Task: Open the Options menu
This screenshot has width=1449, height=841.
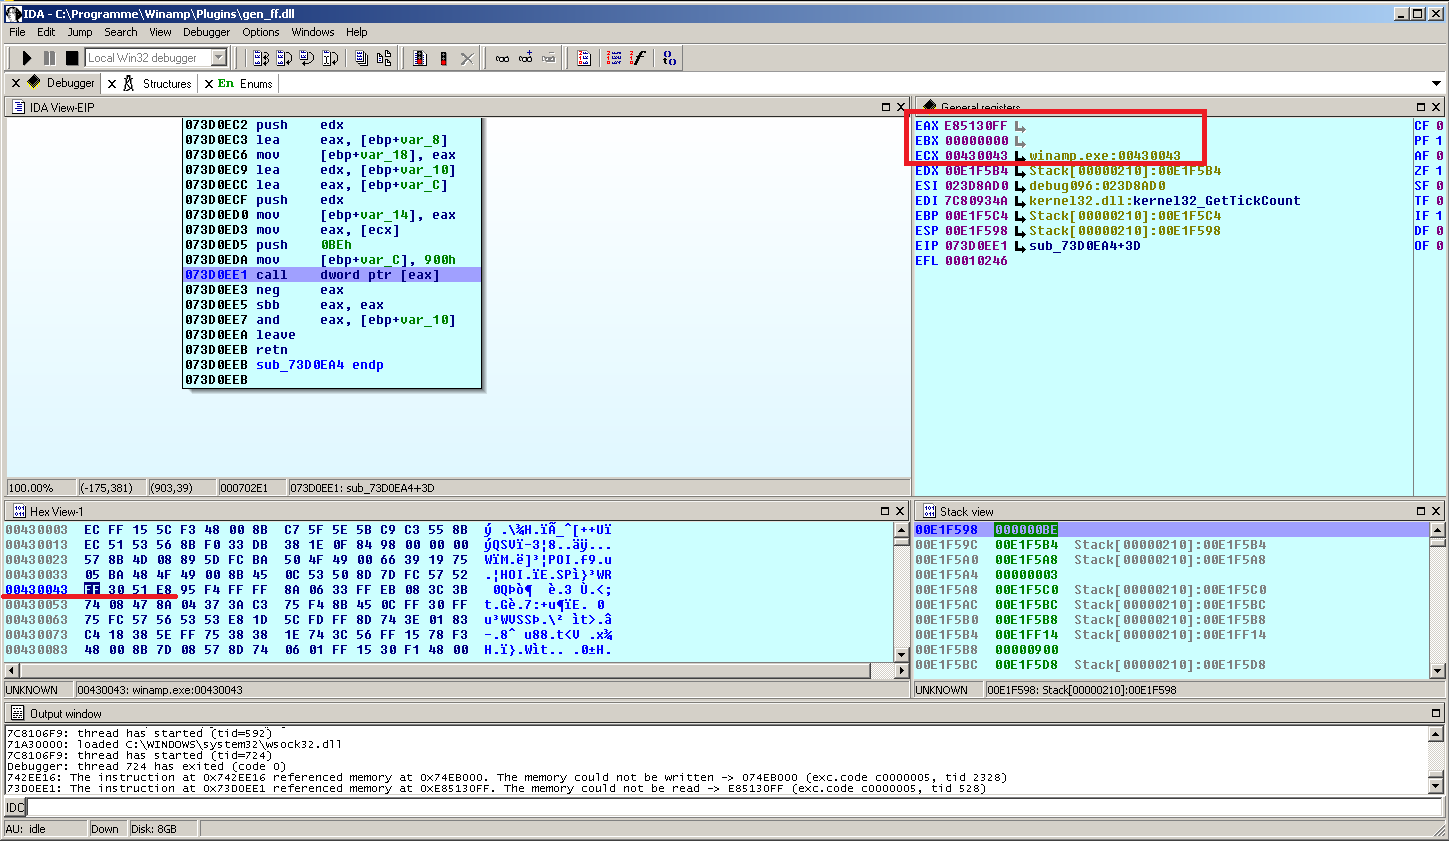Action: click(x=261, y=32)
